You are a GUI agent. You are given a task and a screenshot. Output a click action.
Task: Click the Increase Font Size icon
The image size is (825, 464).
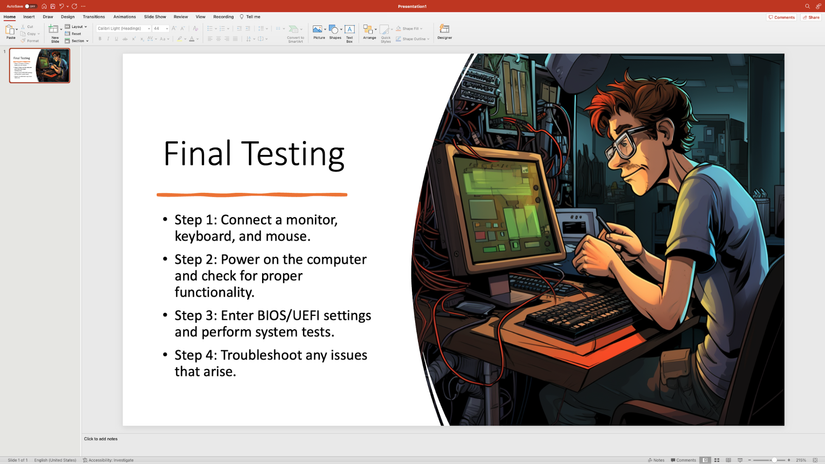[x=174, y=28]
